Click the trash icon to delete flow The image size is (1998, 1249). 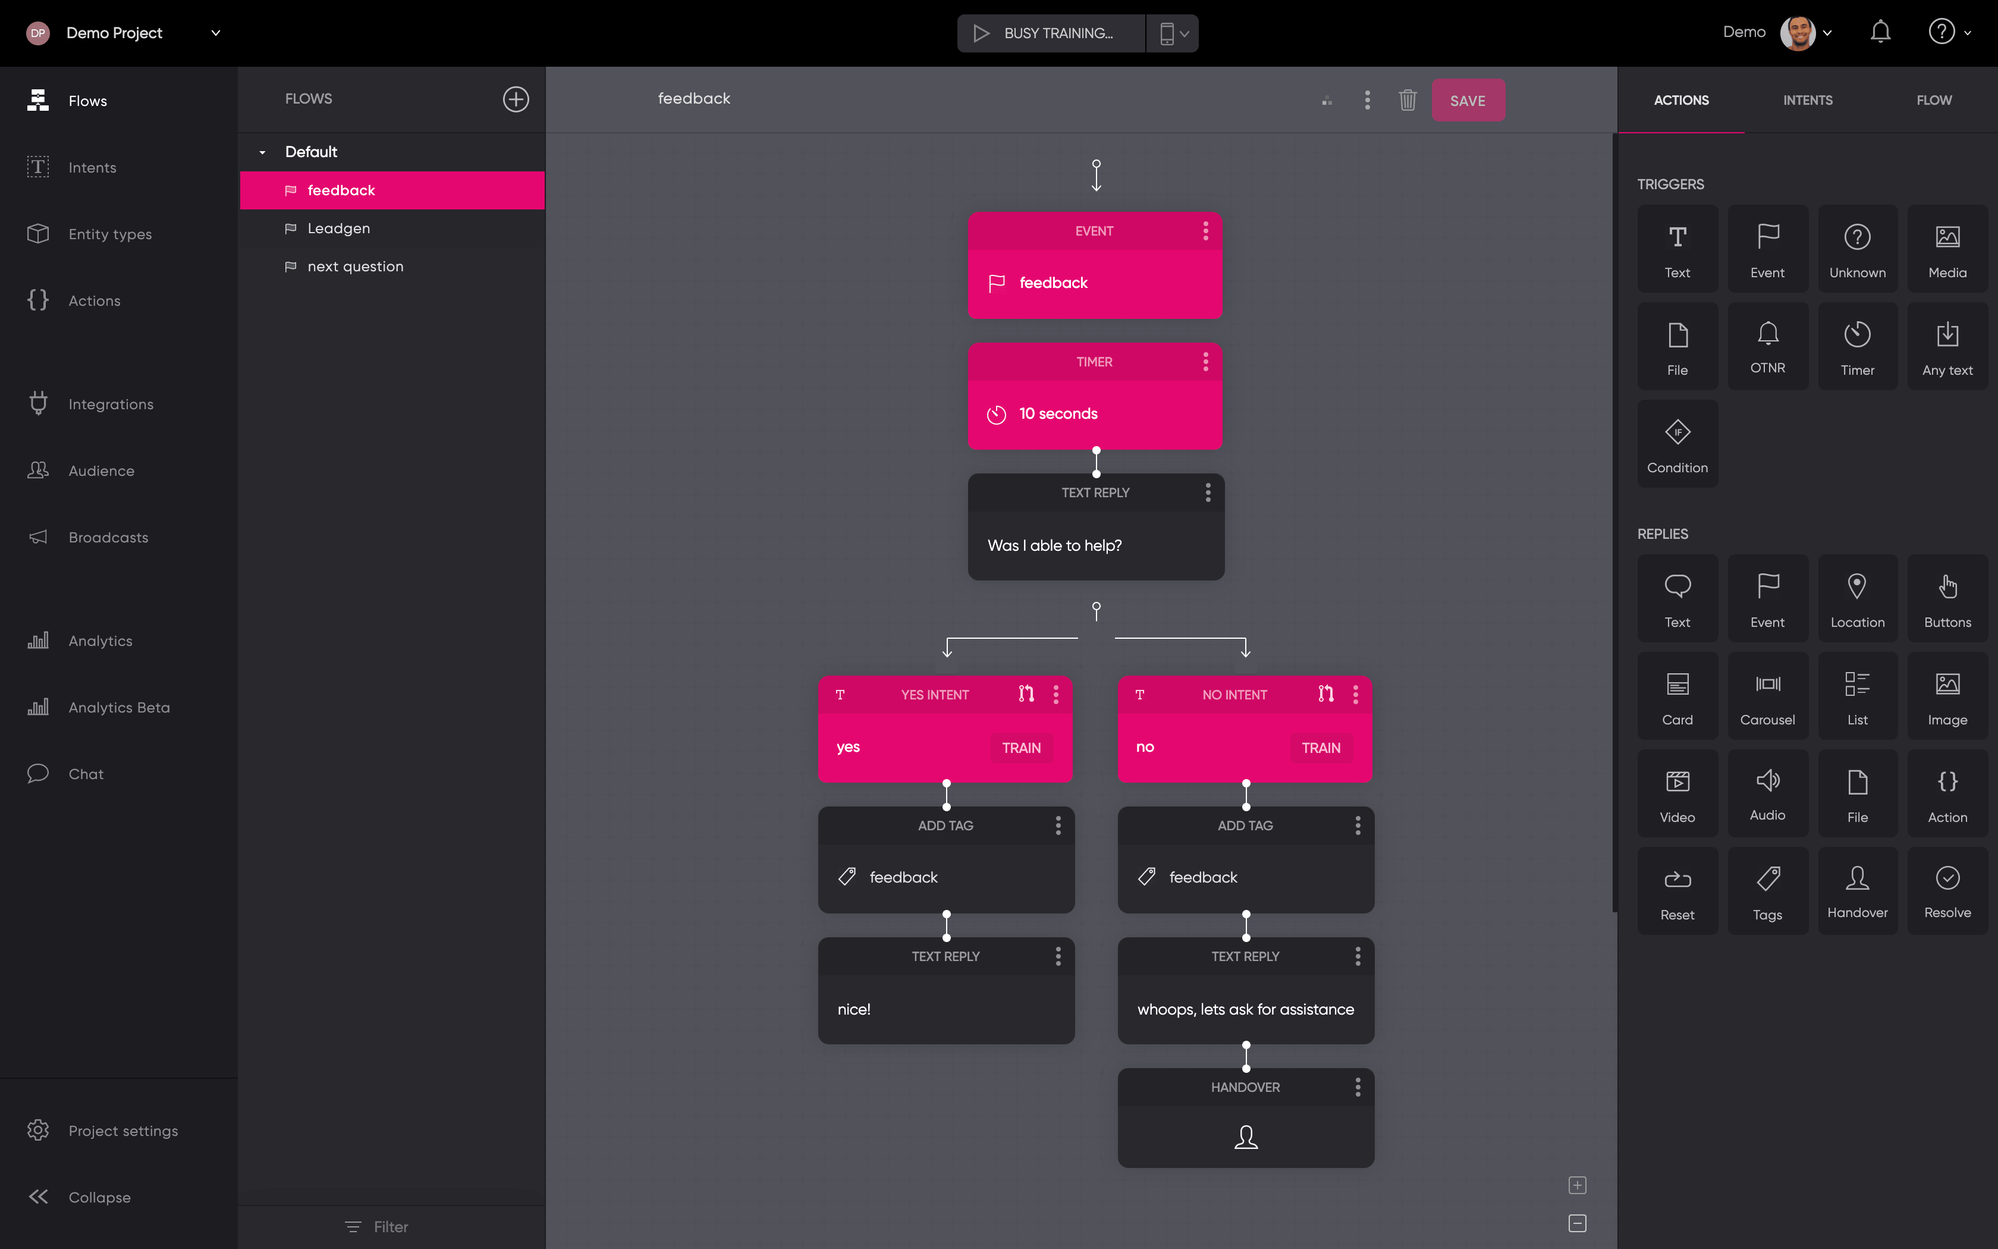point(1407,100)
